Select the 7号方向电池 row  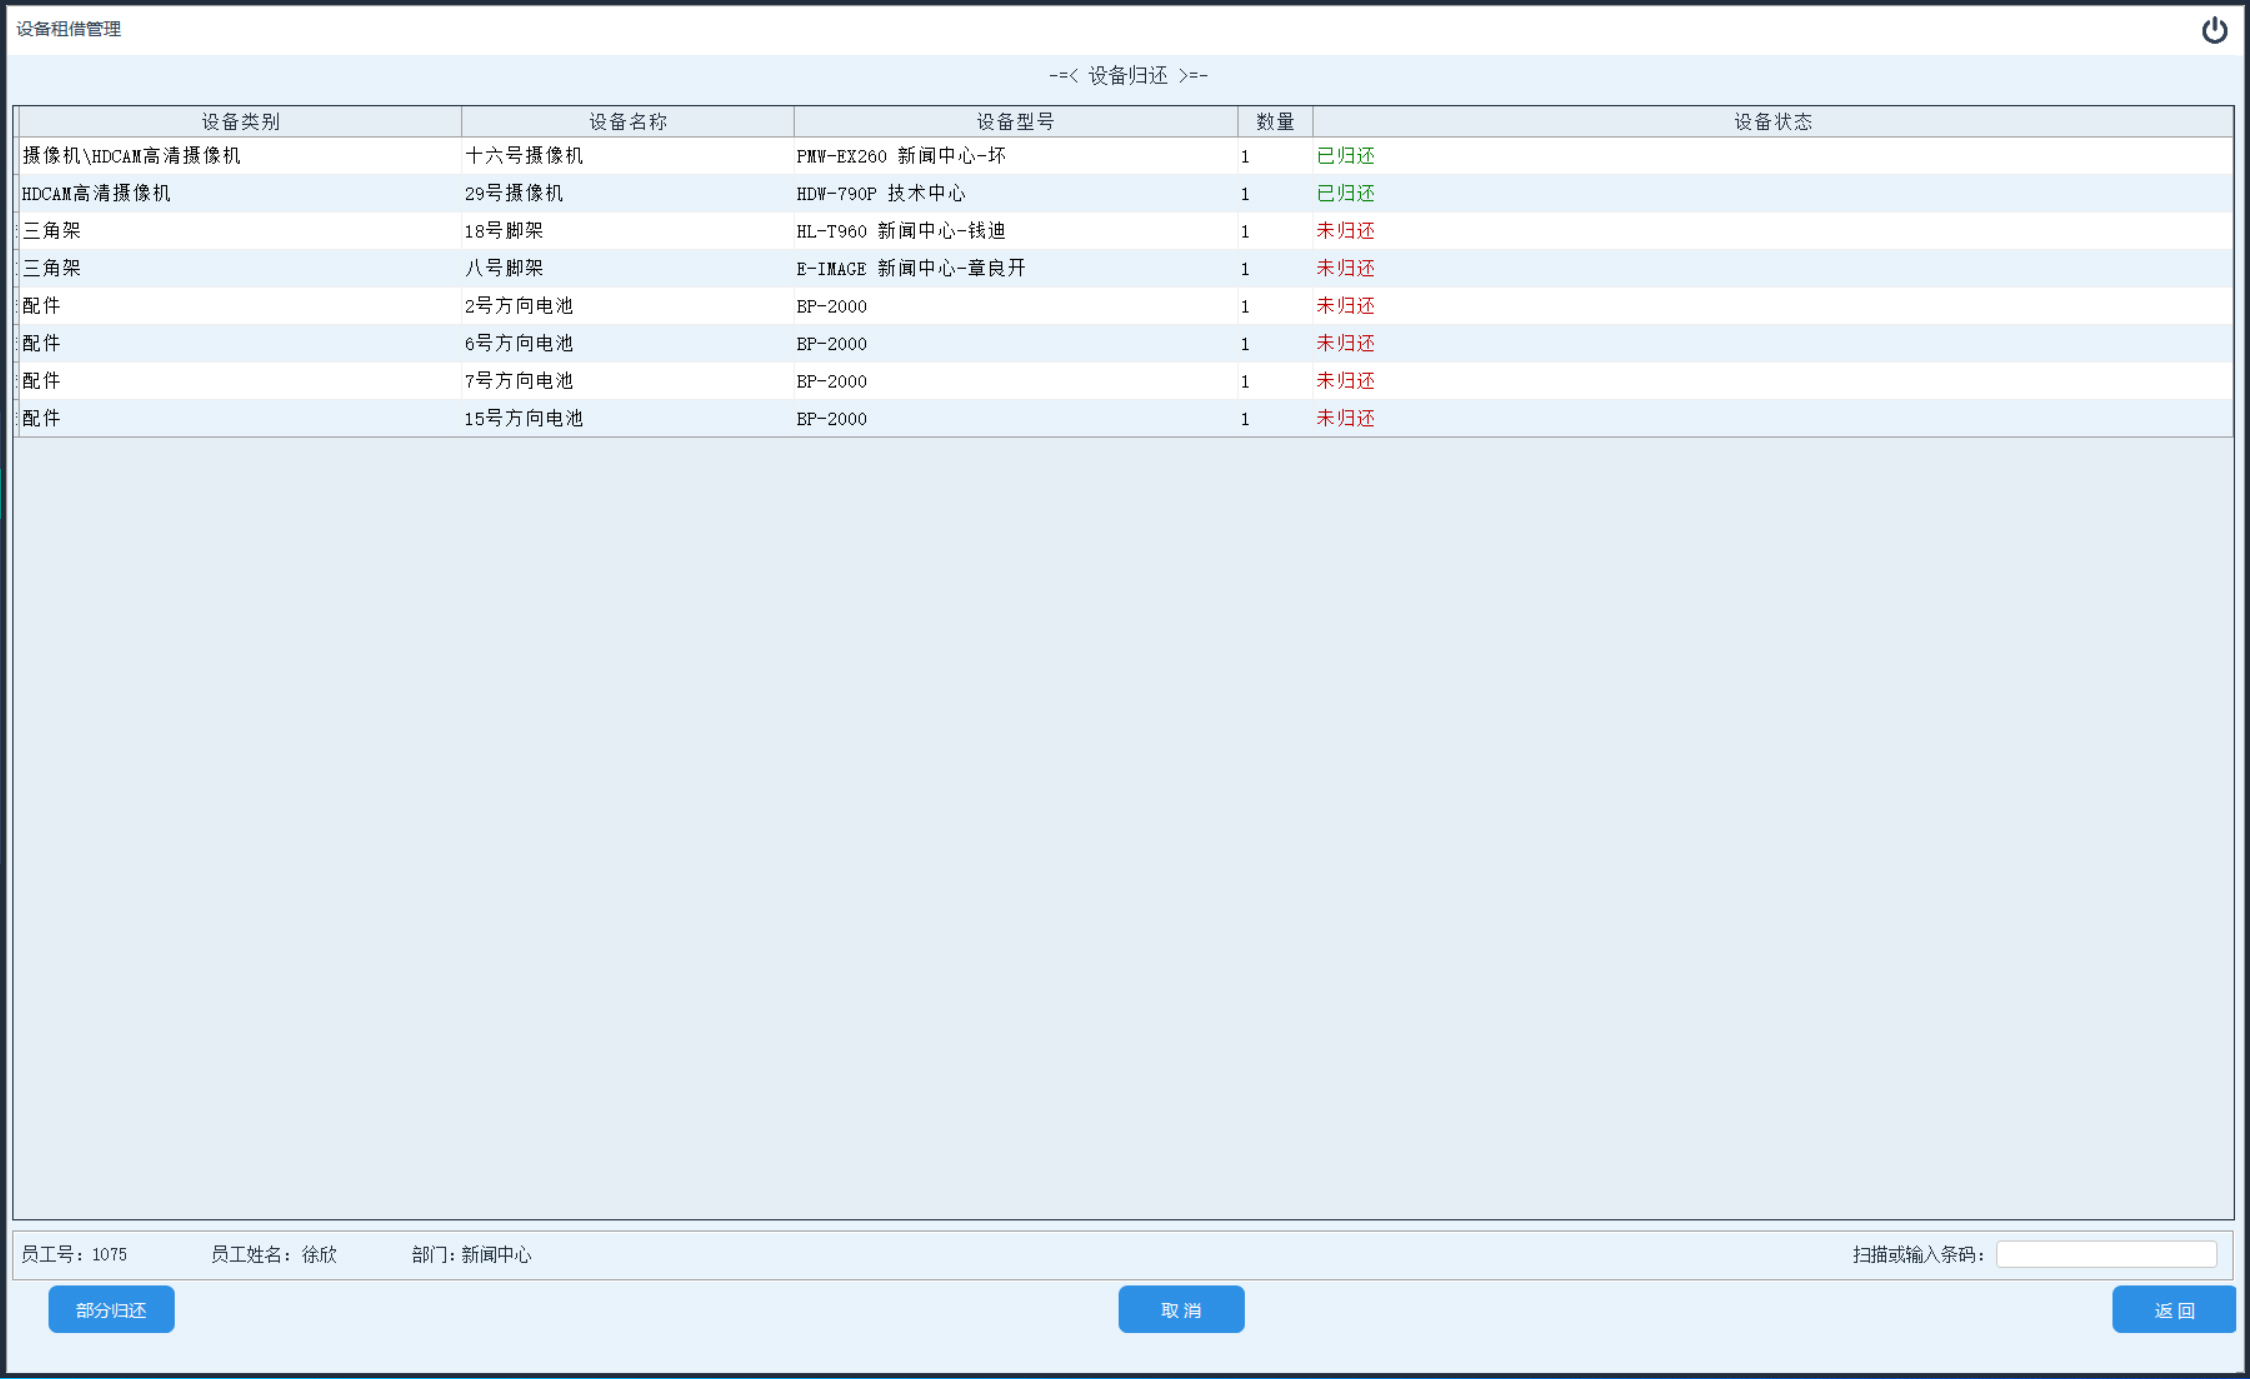[x=519, y=381]
